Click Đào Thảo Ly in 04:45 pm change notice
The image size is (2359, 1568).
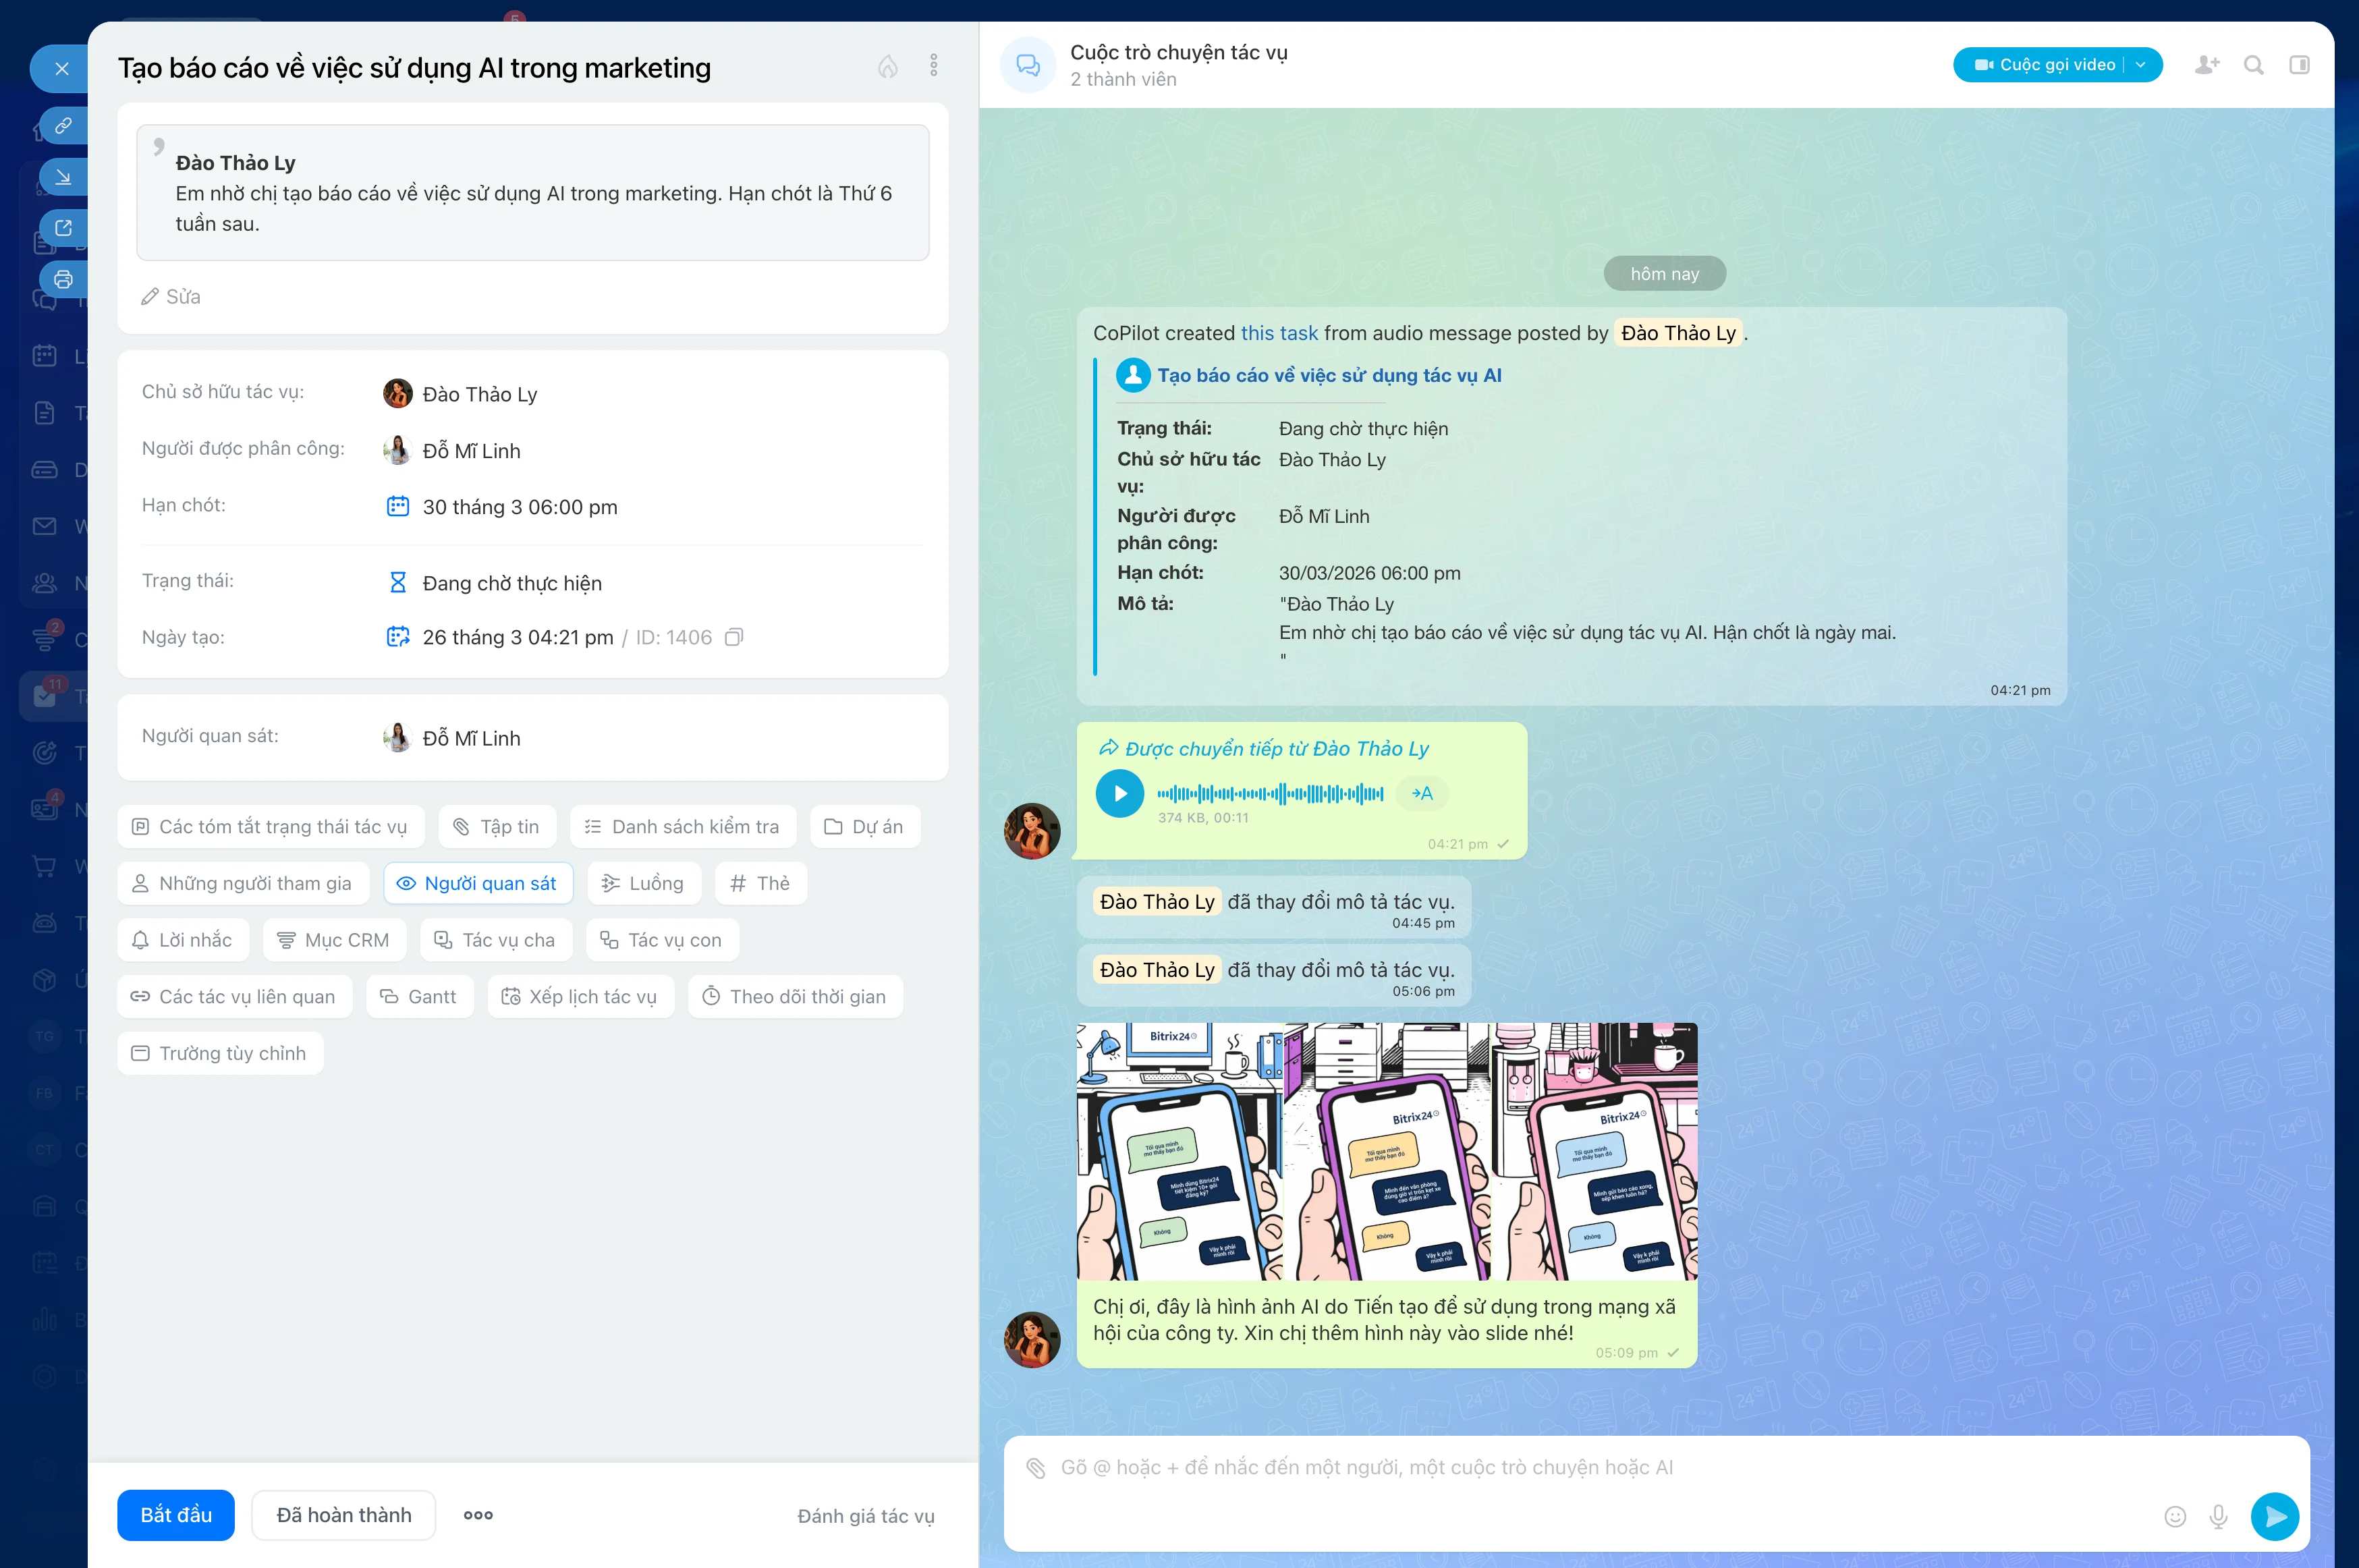tap(1157, 902)
